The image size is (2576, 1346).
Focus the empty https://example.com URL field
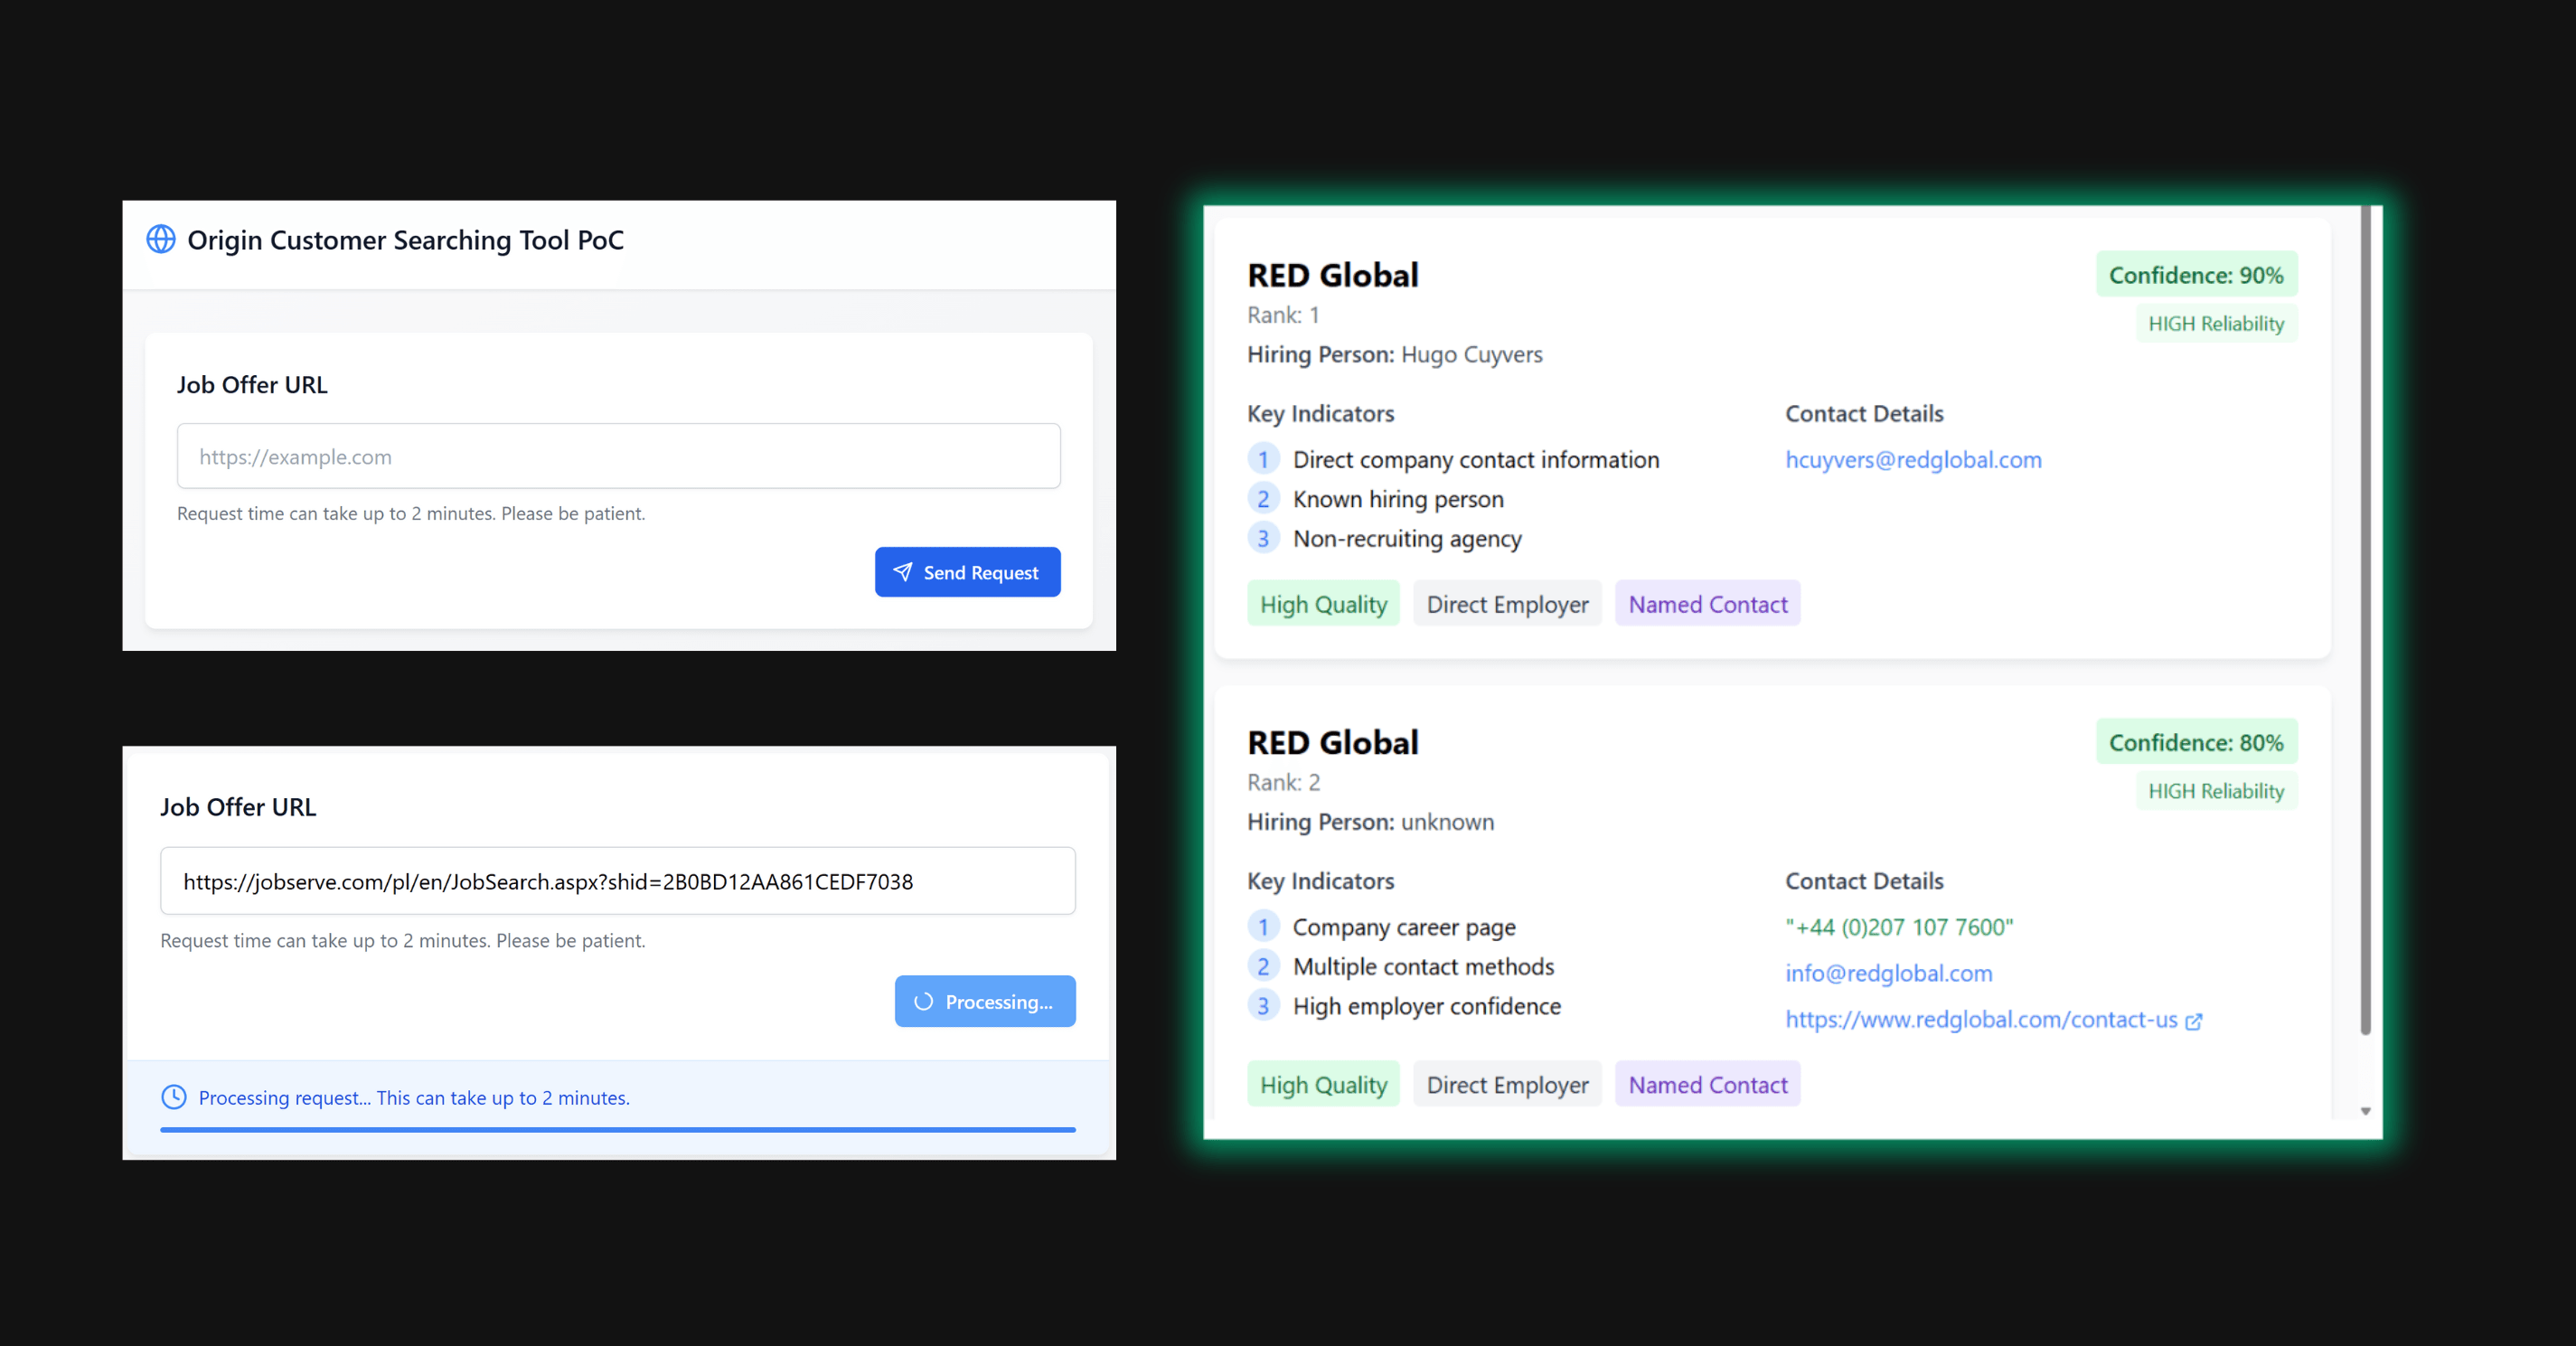(619, 456)
